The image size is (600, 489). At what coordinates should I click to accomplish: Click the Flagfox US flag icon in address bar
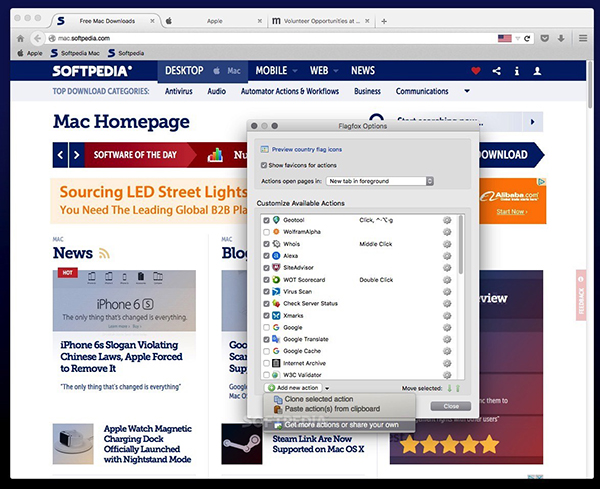[504, 38]
